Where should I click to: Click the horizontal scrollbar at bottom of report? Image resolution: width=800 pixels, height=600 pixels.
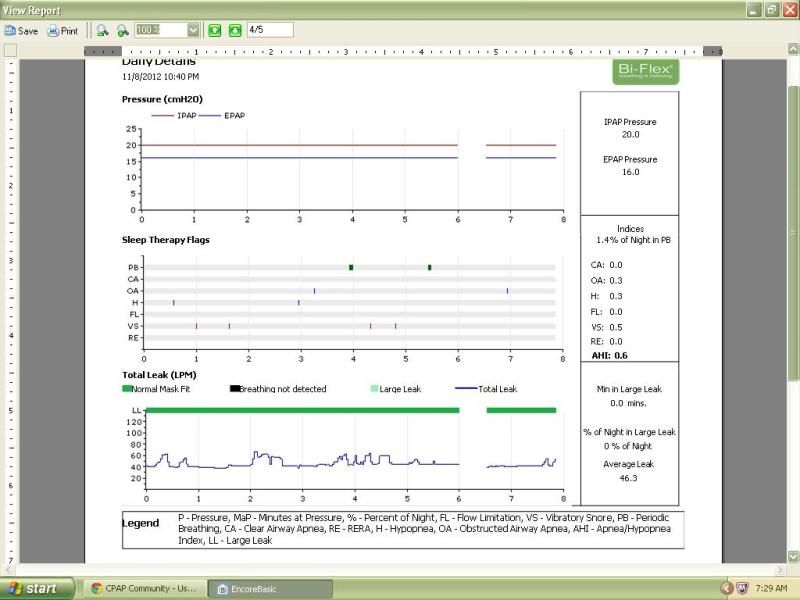pyautogui.click(x=393, y=569)
